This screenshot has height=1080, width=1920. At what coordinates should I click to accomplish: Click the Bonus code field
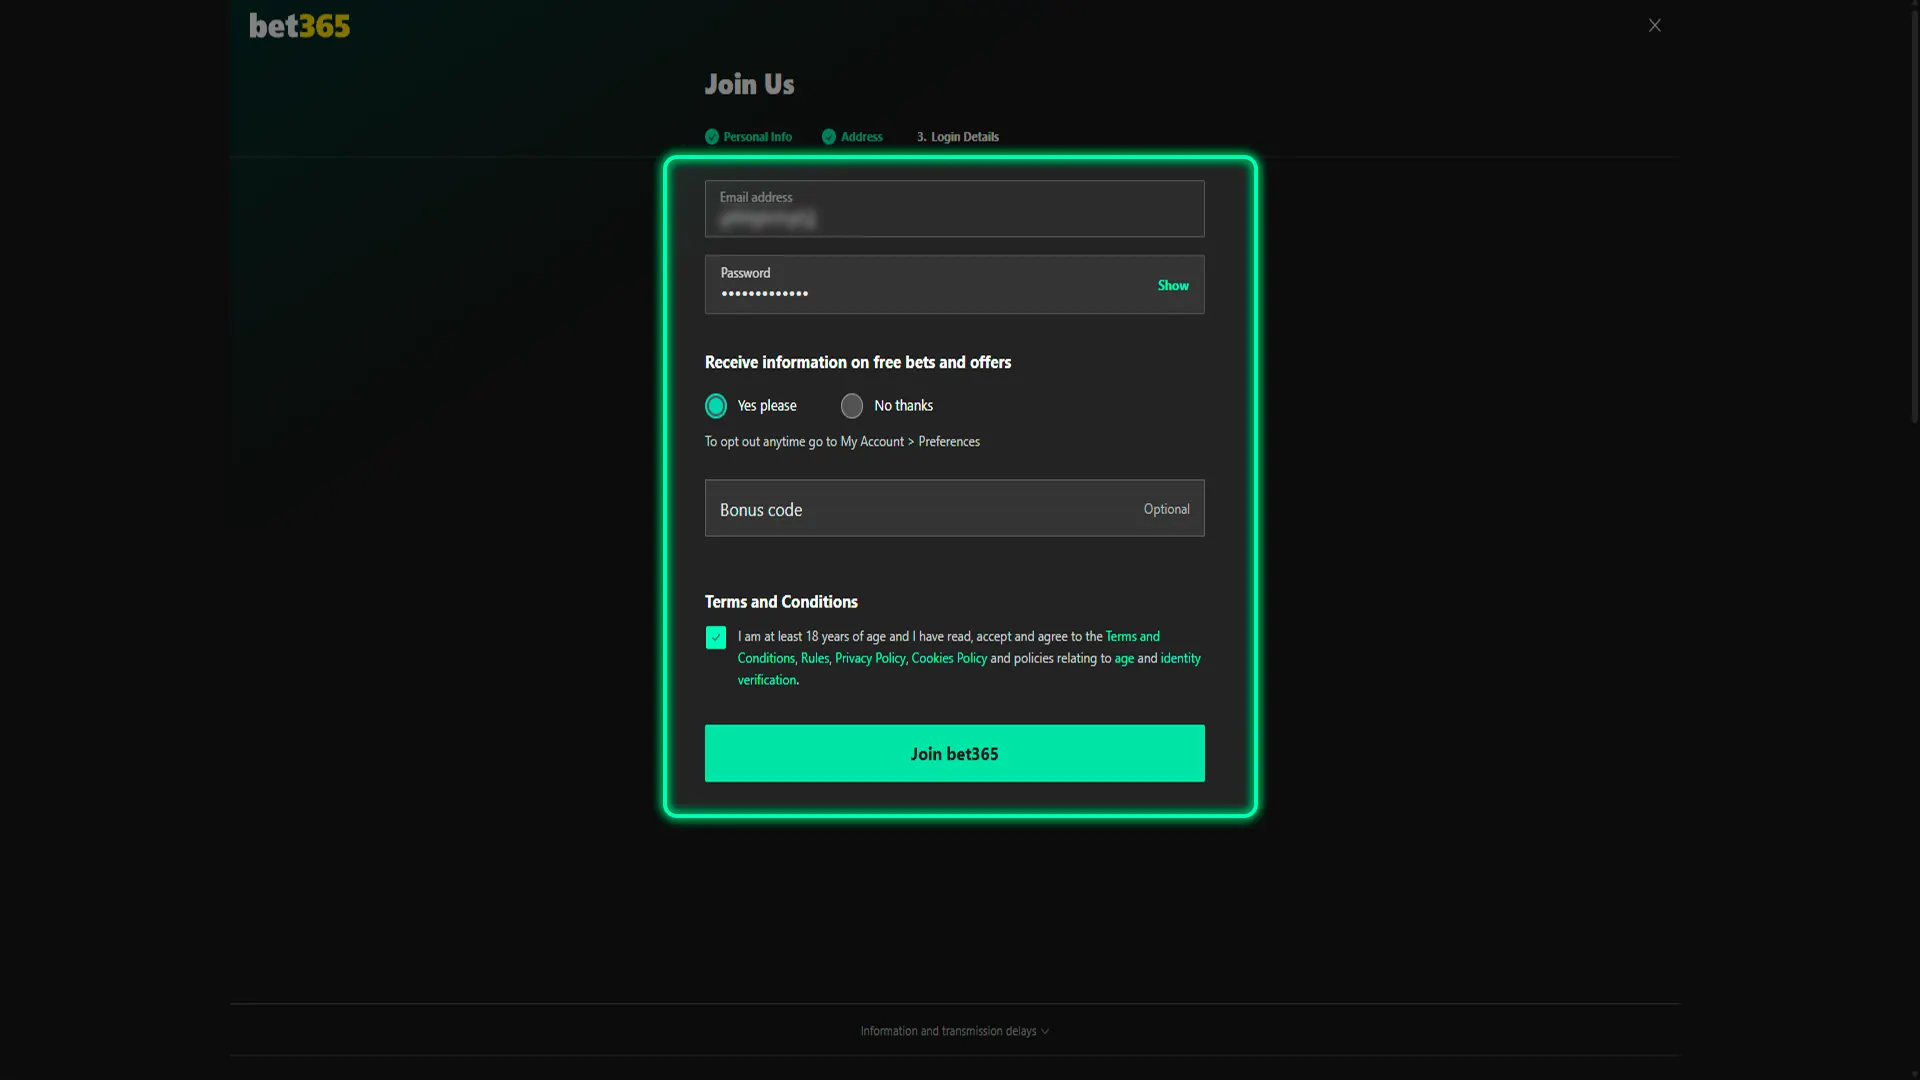[954, 508]
